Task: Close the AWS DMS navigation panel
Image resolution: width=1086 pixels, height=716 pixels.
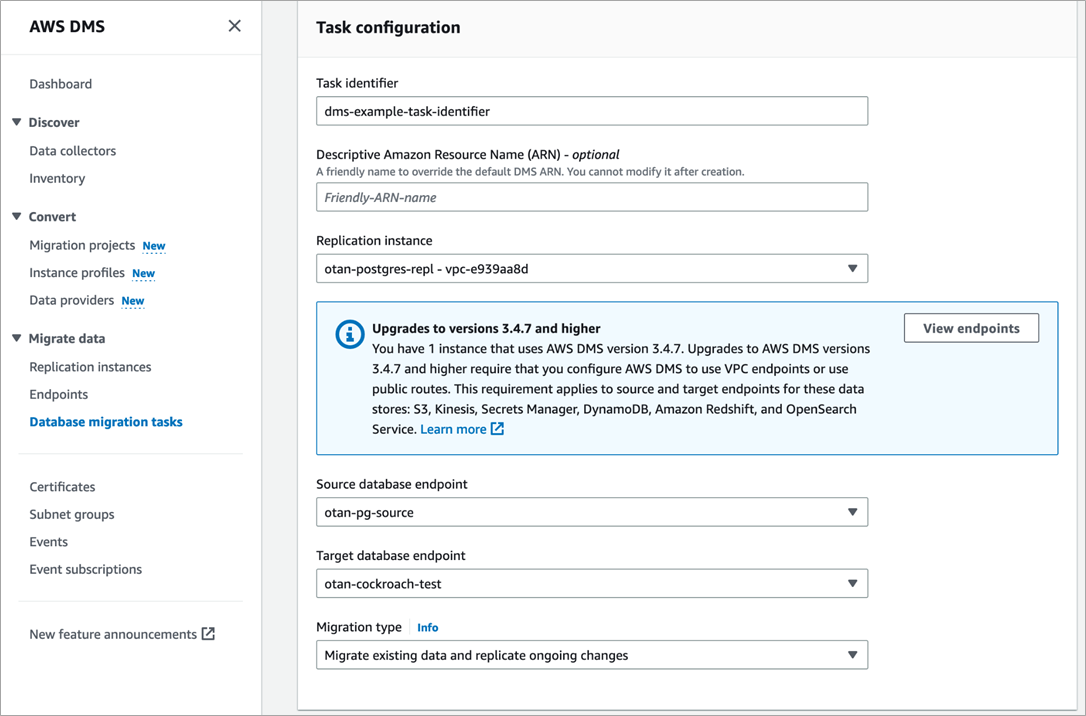Action: [234, 26]
